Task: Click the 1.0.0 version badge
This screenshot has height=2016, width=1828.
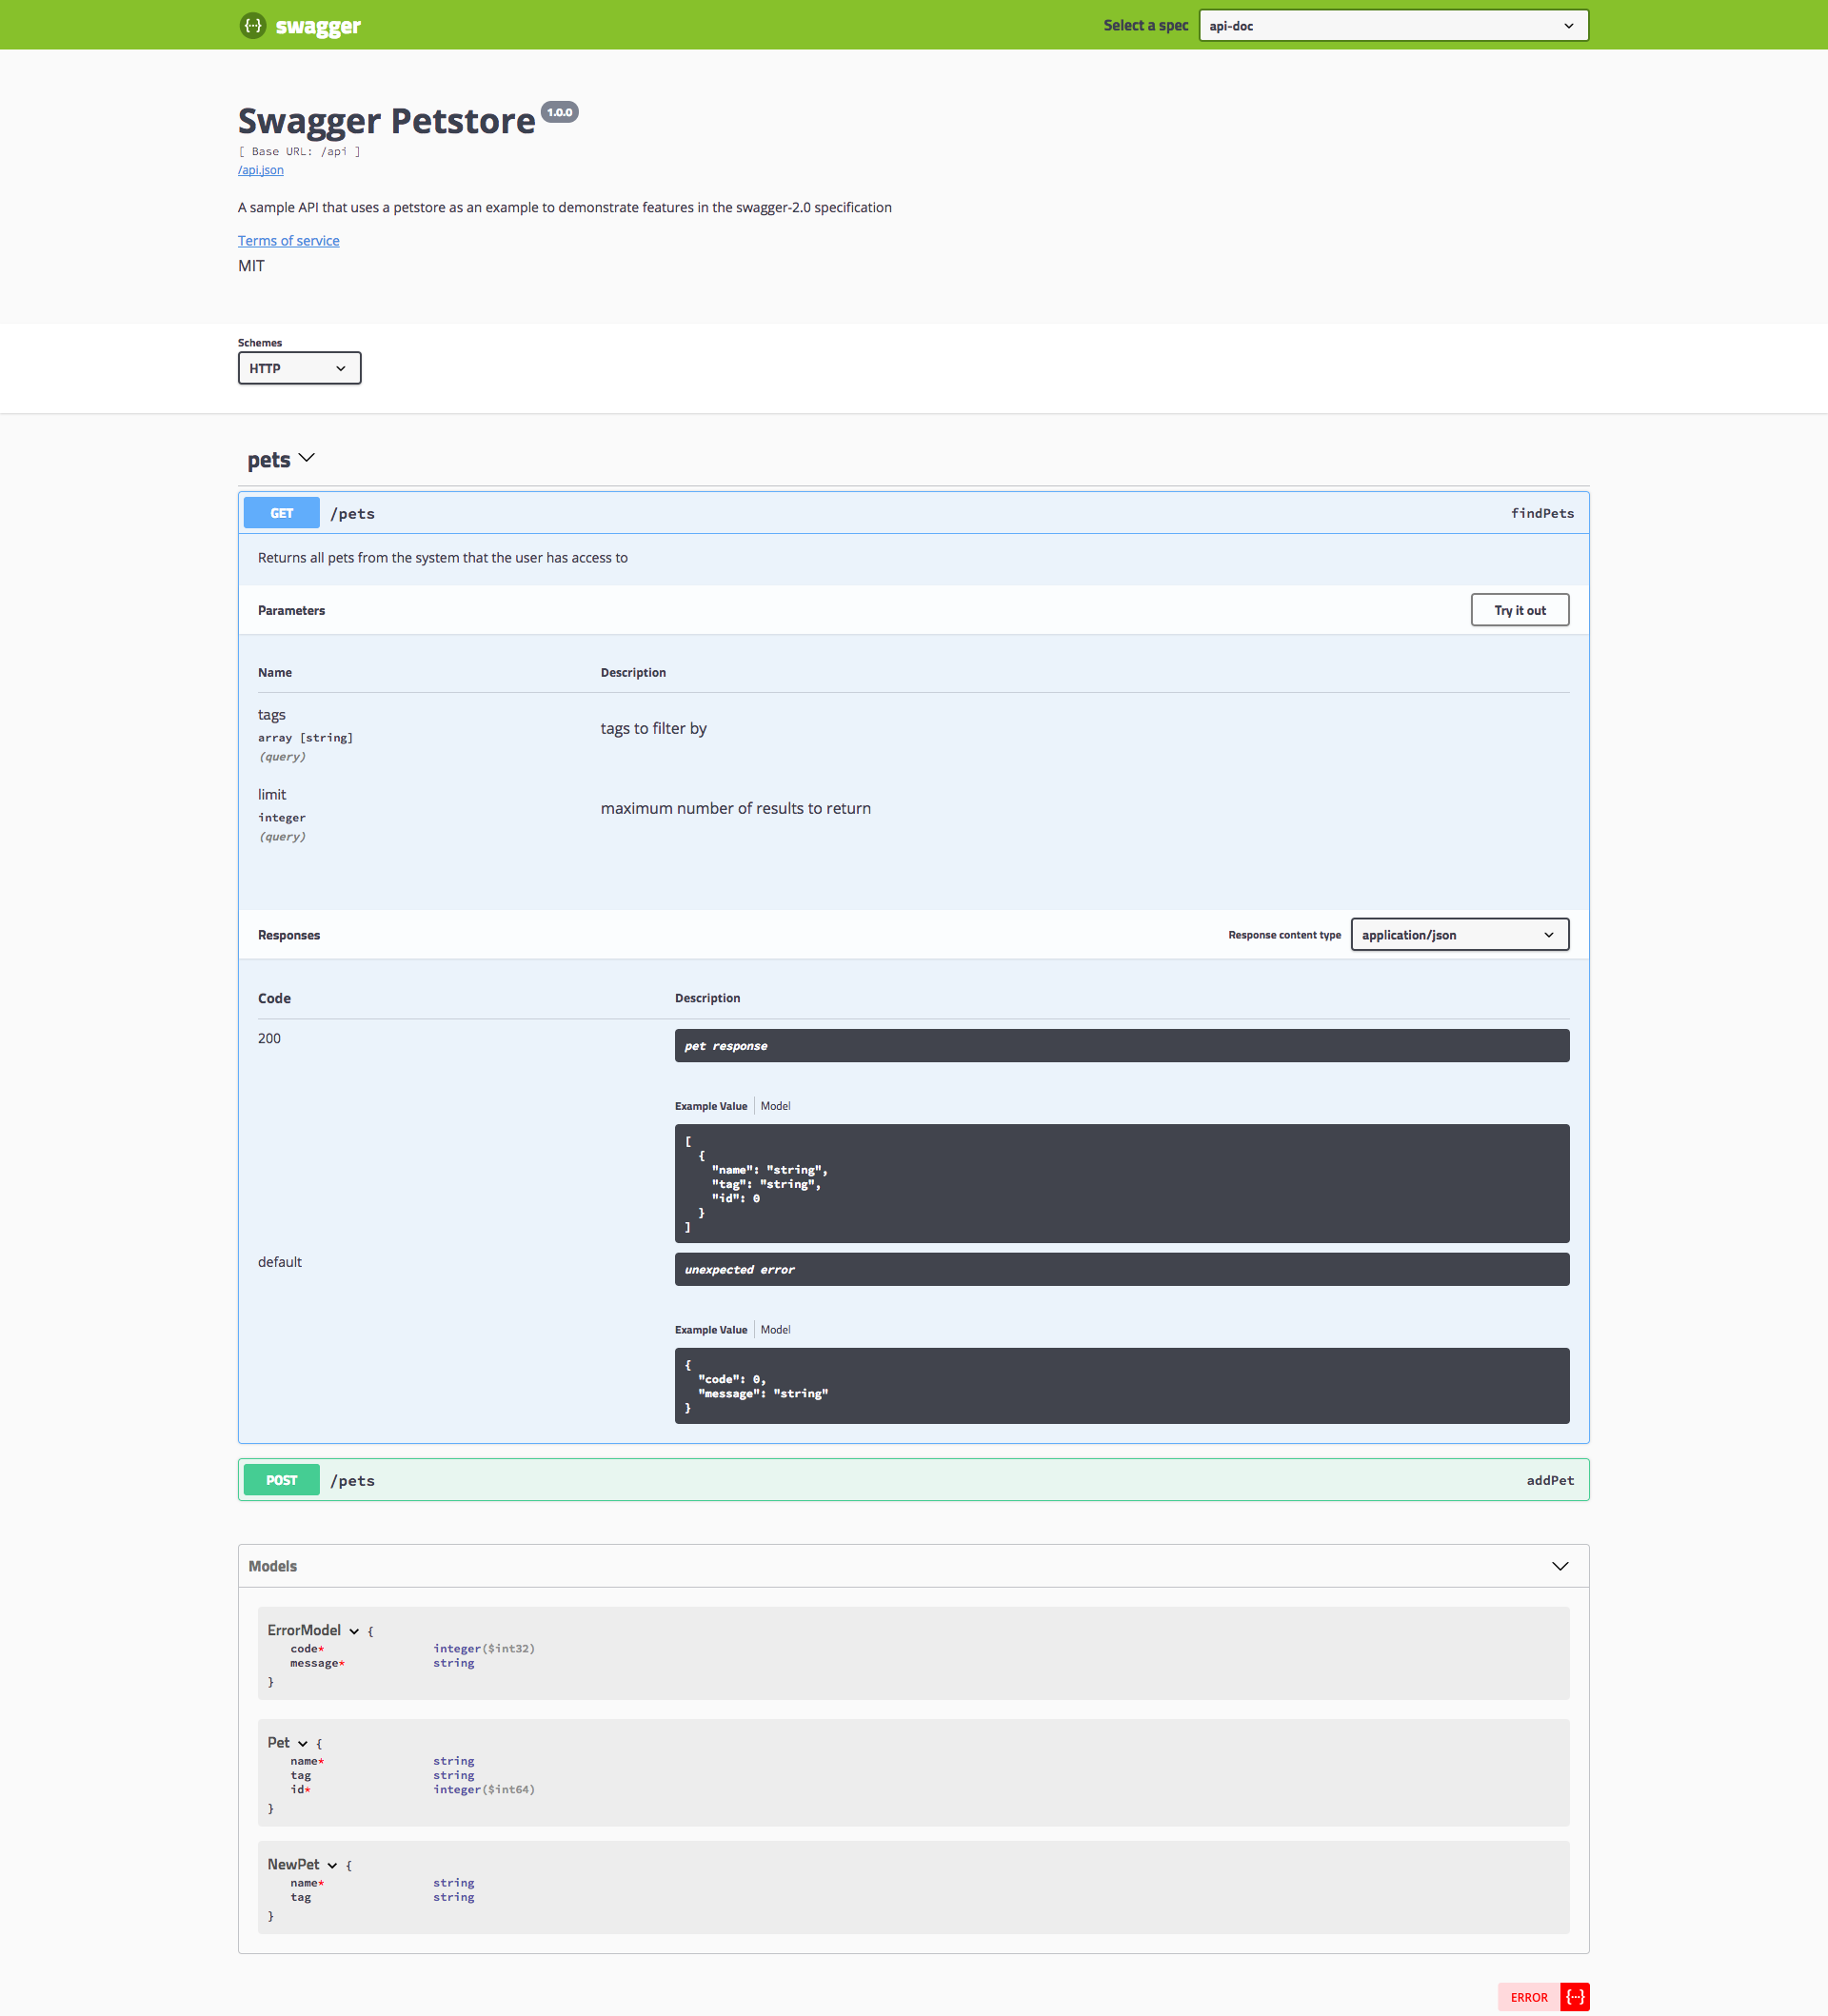Action: click(x=559, y=112)
